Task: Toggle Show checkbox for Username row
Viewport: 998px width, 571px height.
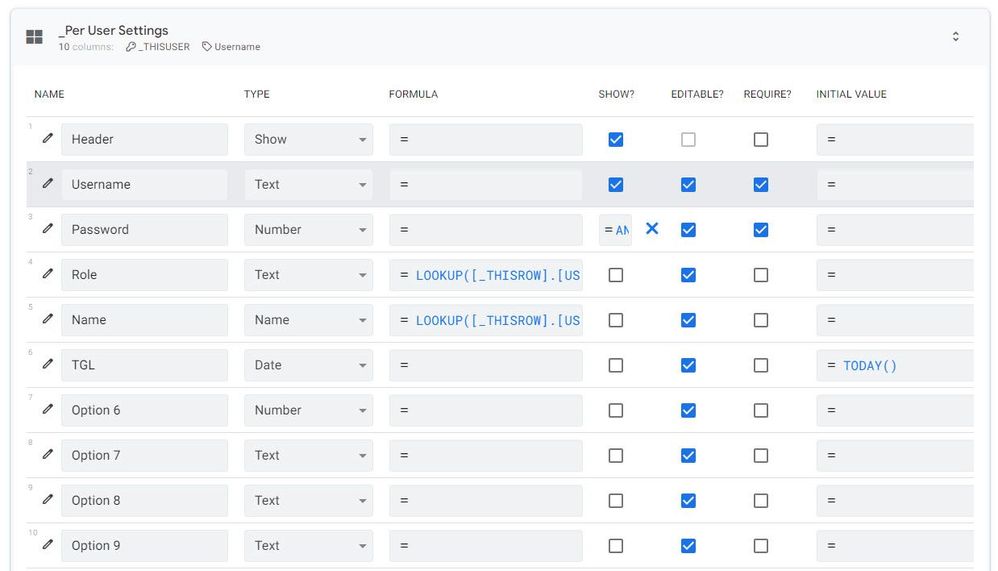Action: (x=615, y=185)
